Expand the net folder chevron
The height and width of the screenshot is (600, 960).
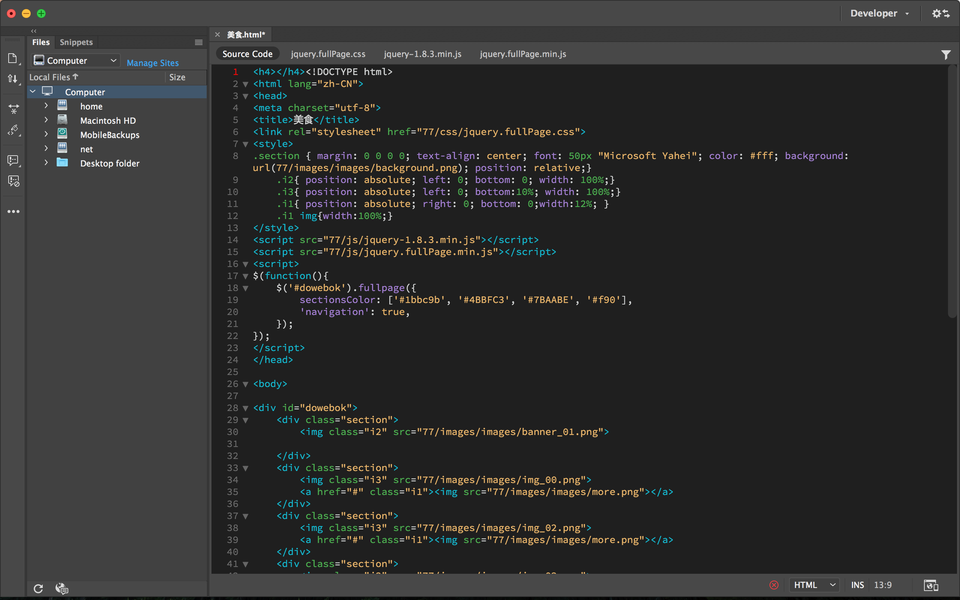(x=46, y=148)
